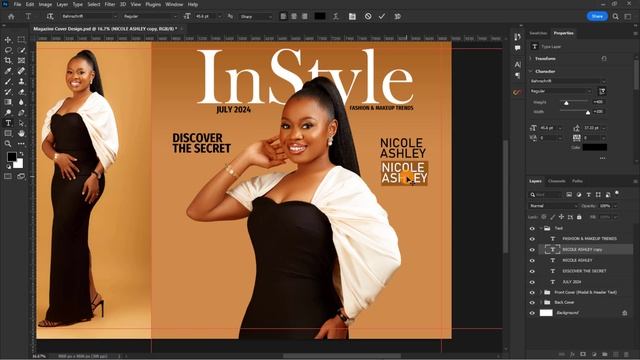Expand the Transform section in Properties
Viewport: 640px width, 360px height.
531,58
